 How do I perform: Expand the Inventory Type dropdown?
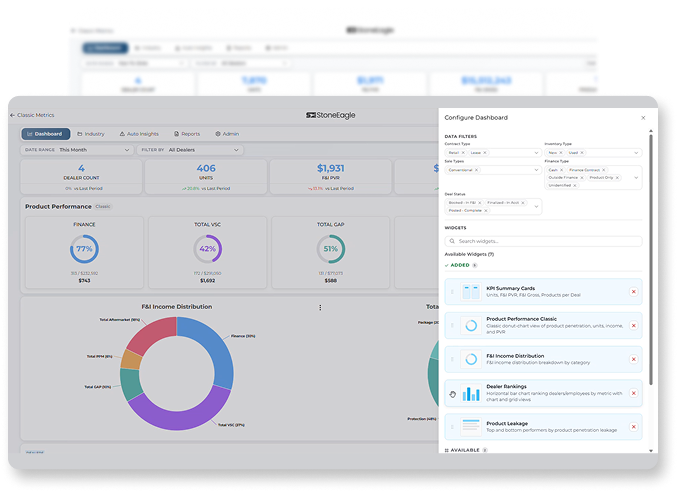point(636,153)
